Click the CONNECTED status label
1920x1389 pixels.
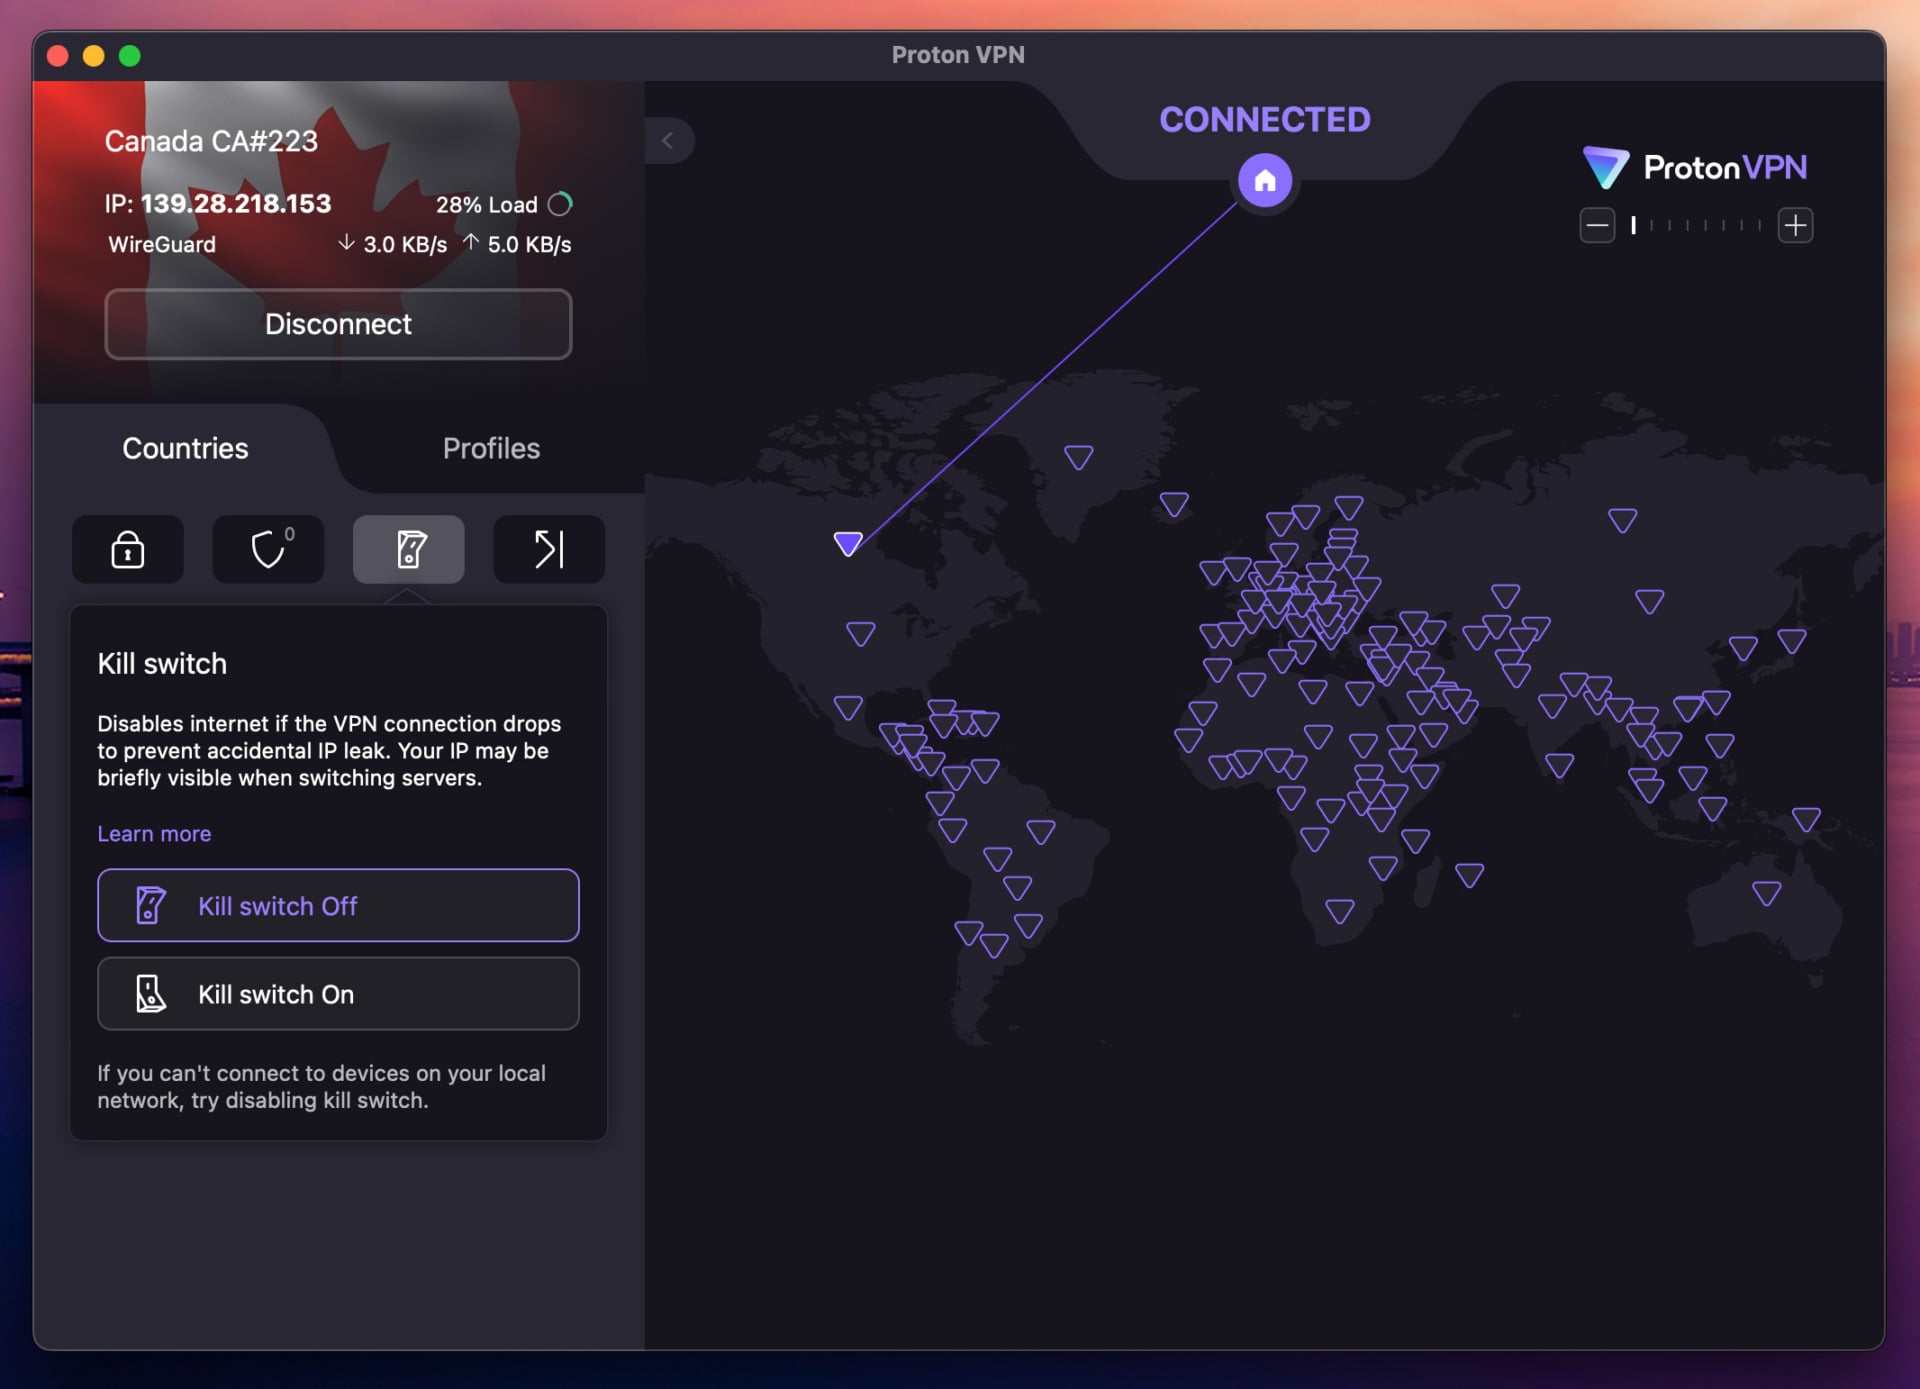click(1265, 120)
